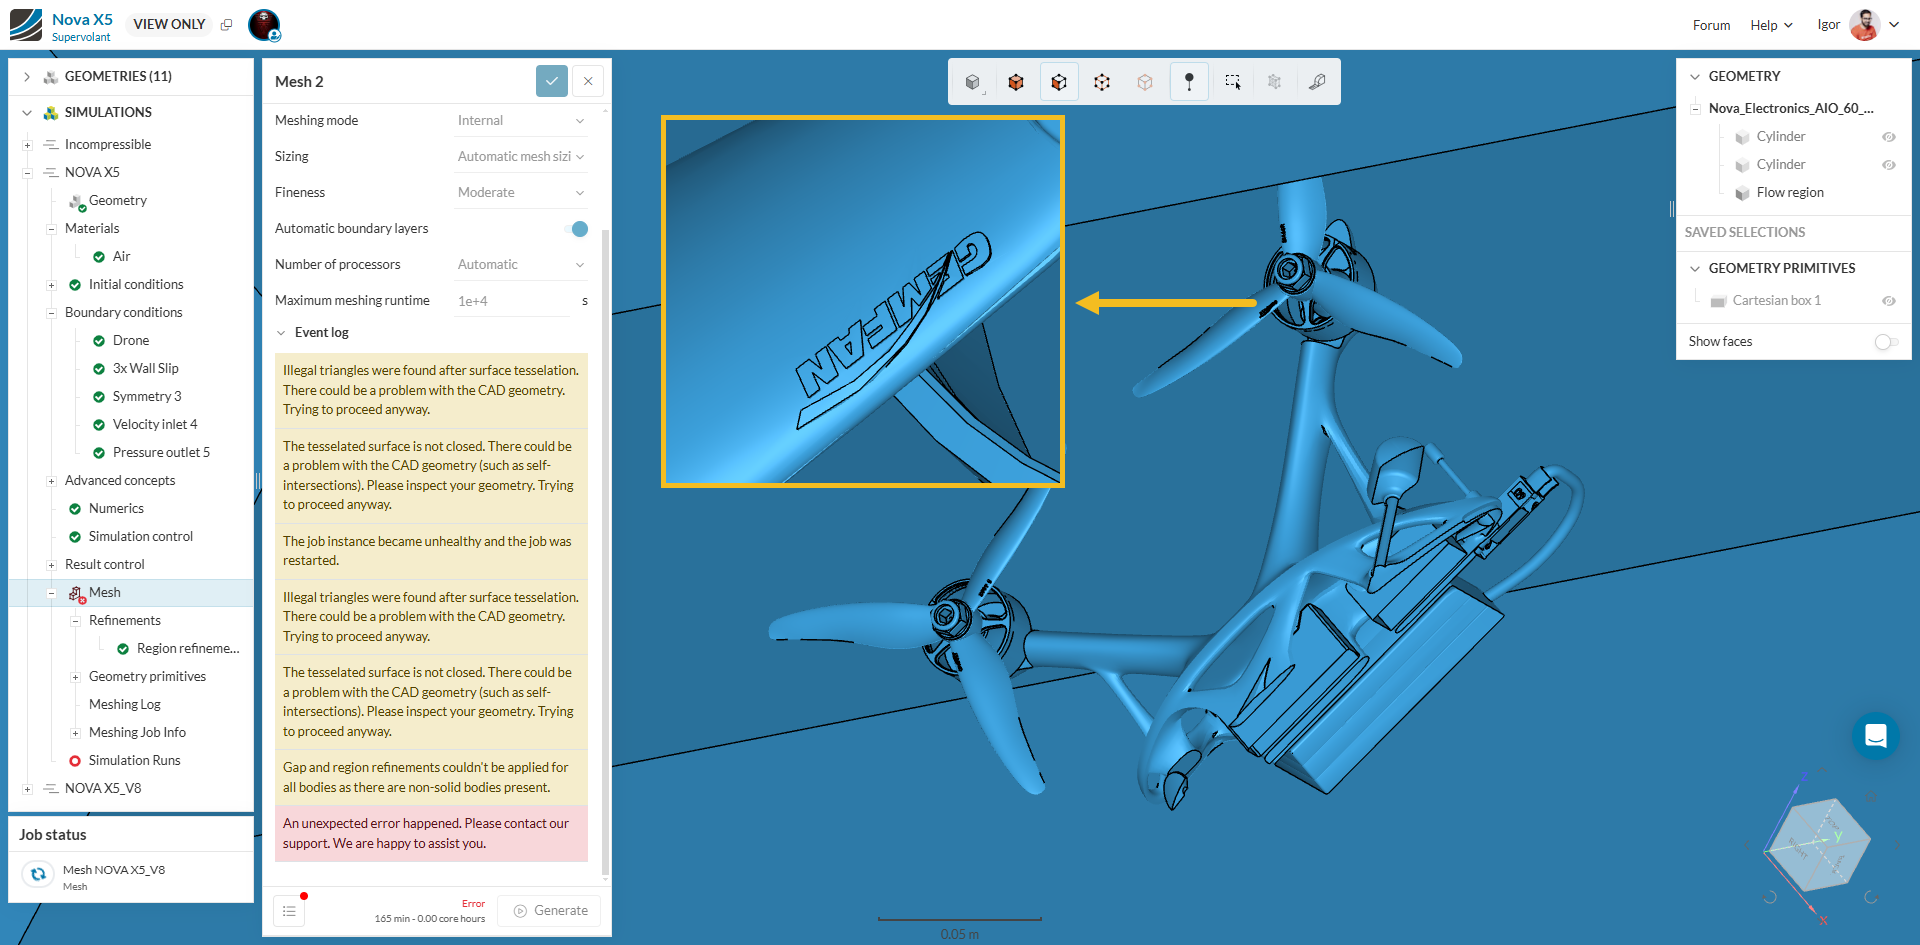Open the Sizing dropdown
Viewport: 1920px width, 945px height.
521,157
